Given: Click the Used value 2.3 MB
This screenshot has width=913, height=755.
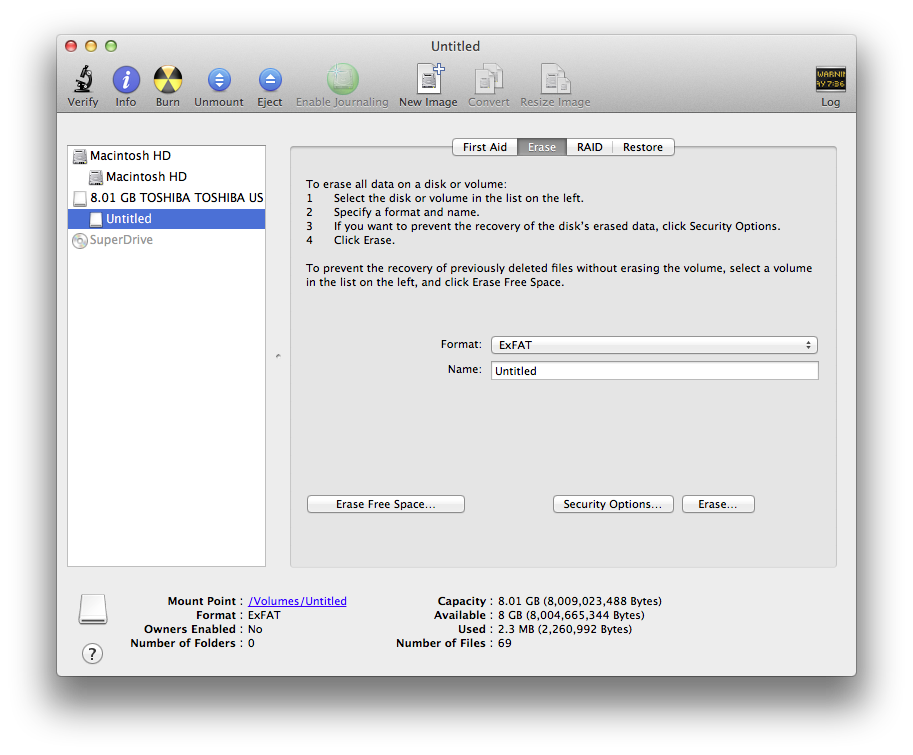Looking at the screenshot, I should tap(564, 629).
